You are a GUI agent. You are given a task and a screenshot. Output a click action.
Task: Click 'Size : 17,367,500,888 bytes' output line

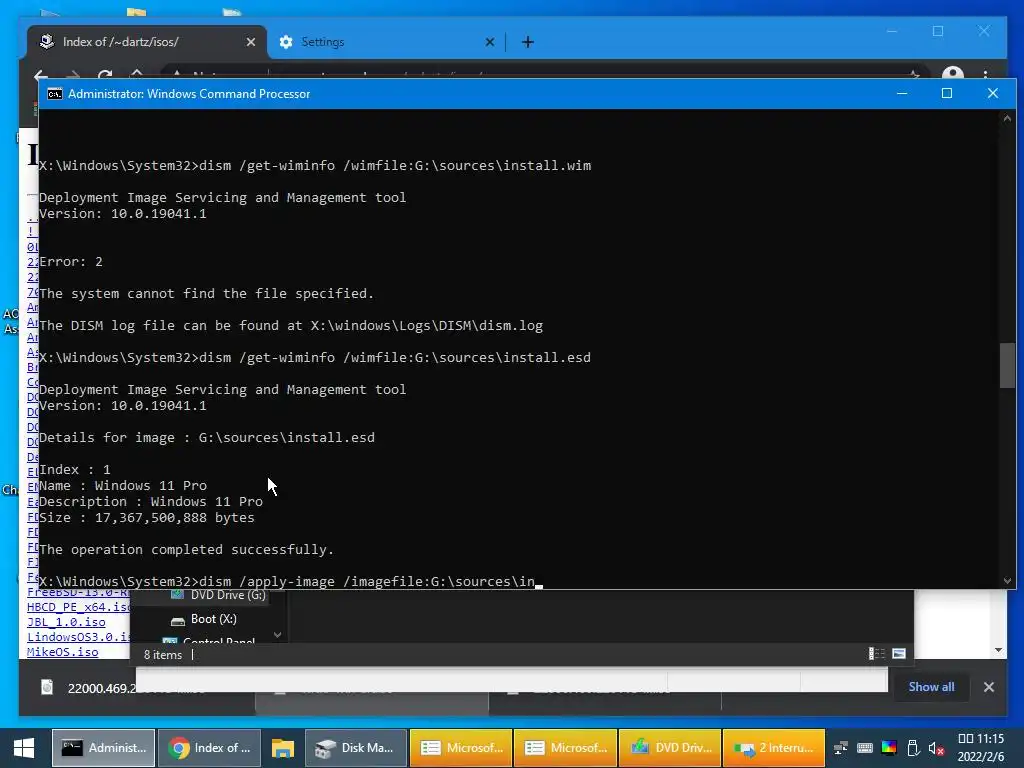coord(147,518)
